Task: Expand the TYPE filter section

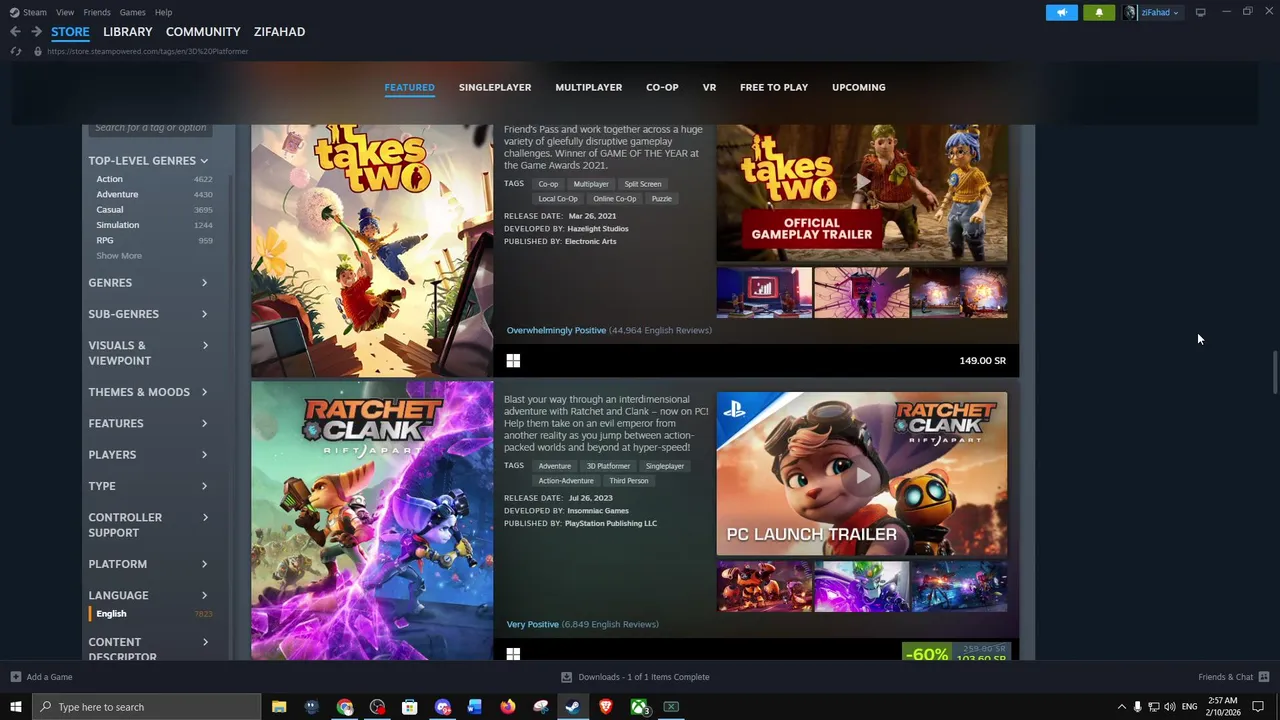Action: coord(148,486)
